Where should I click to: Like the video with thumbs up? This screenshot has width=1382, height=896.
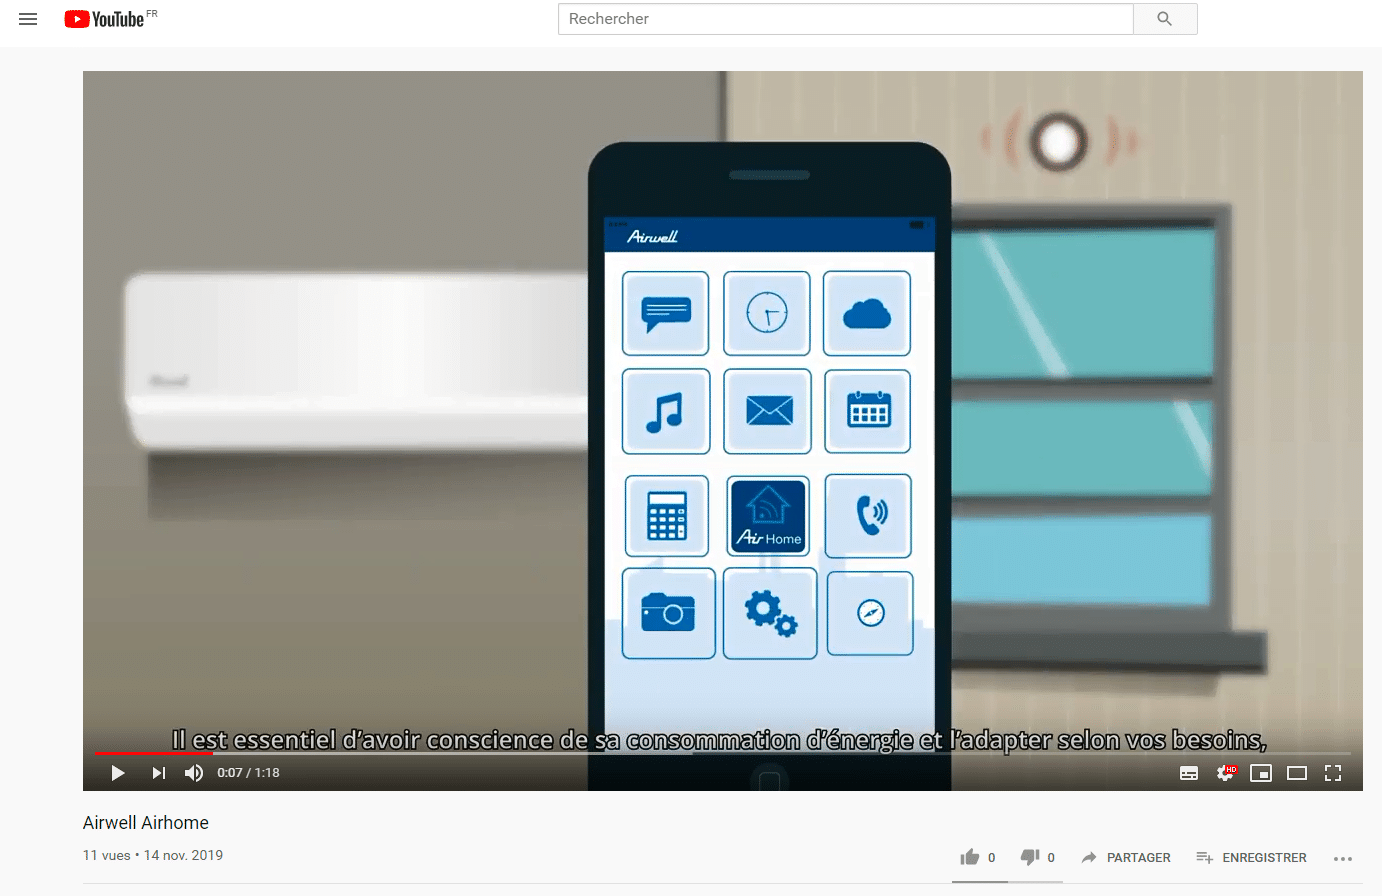point(970,857)
